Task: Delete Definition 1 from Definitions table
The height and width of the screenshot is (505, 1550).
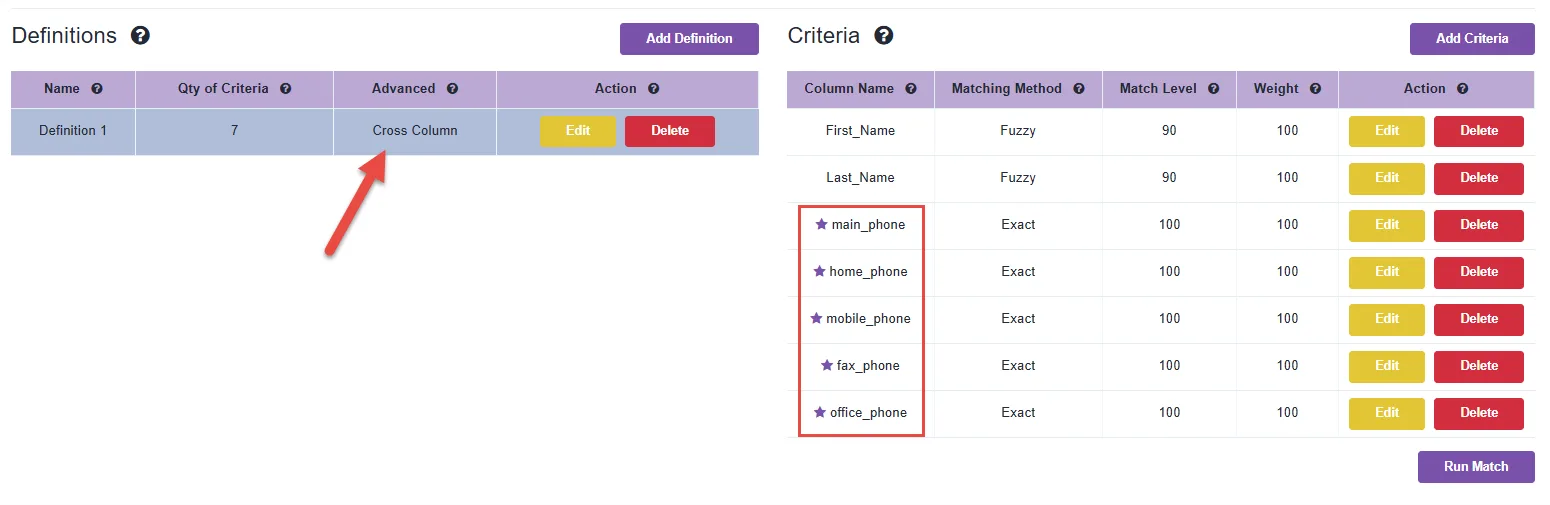Action: 670,131
